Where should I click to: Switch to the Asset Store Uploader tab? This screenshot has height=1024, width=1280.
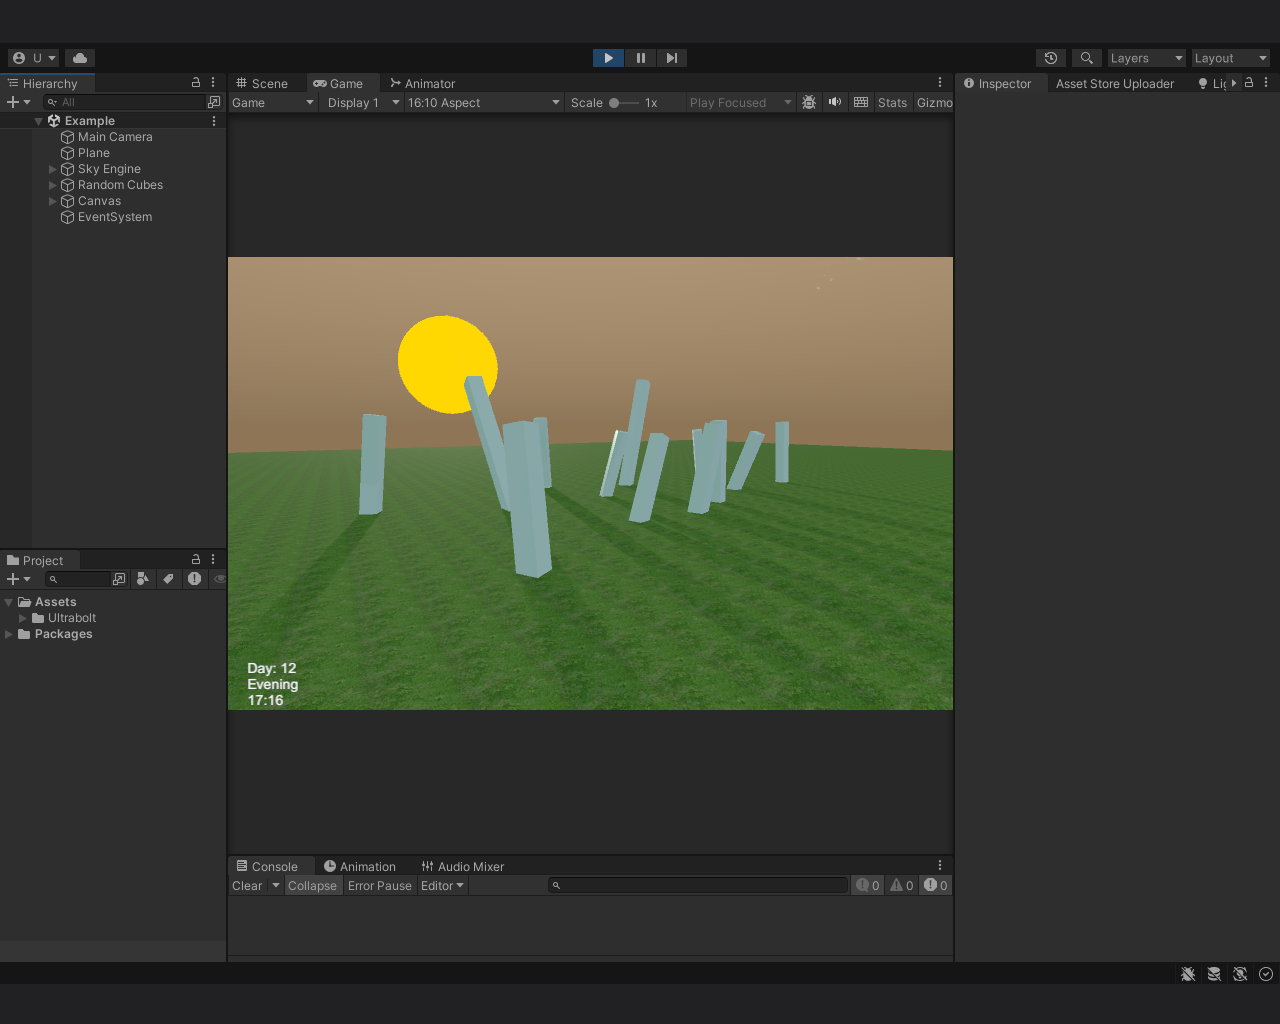coord(1115,83)
